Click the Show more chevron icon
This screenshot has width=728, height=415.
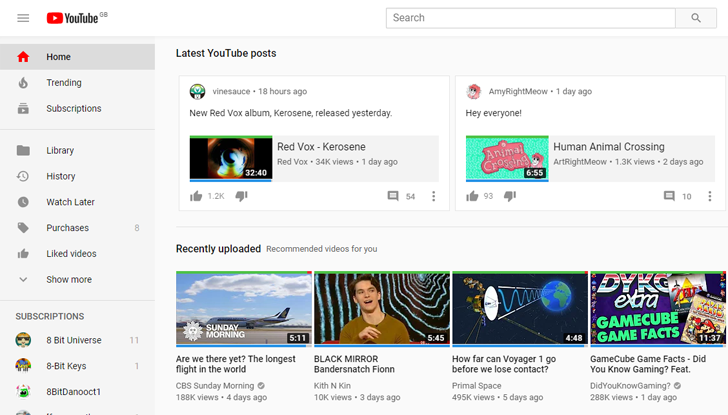[x=23, y=279]
